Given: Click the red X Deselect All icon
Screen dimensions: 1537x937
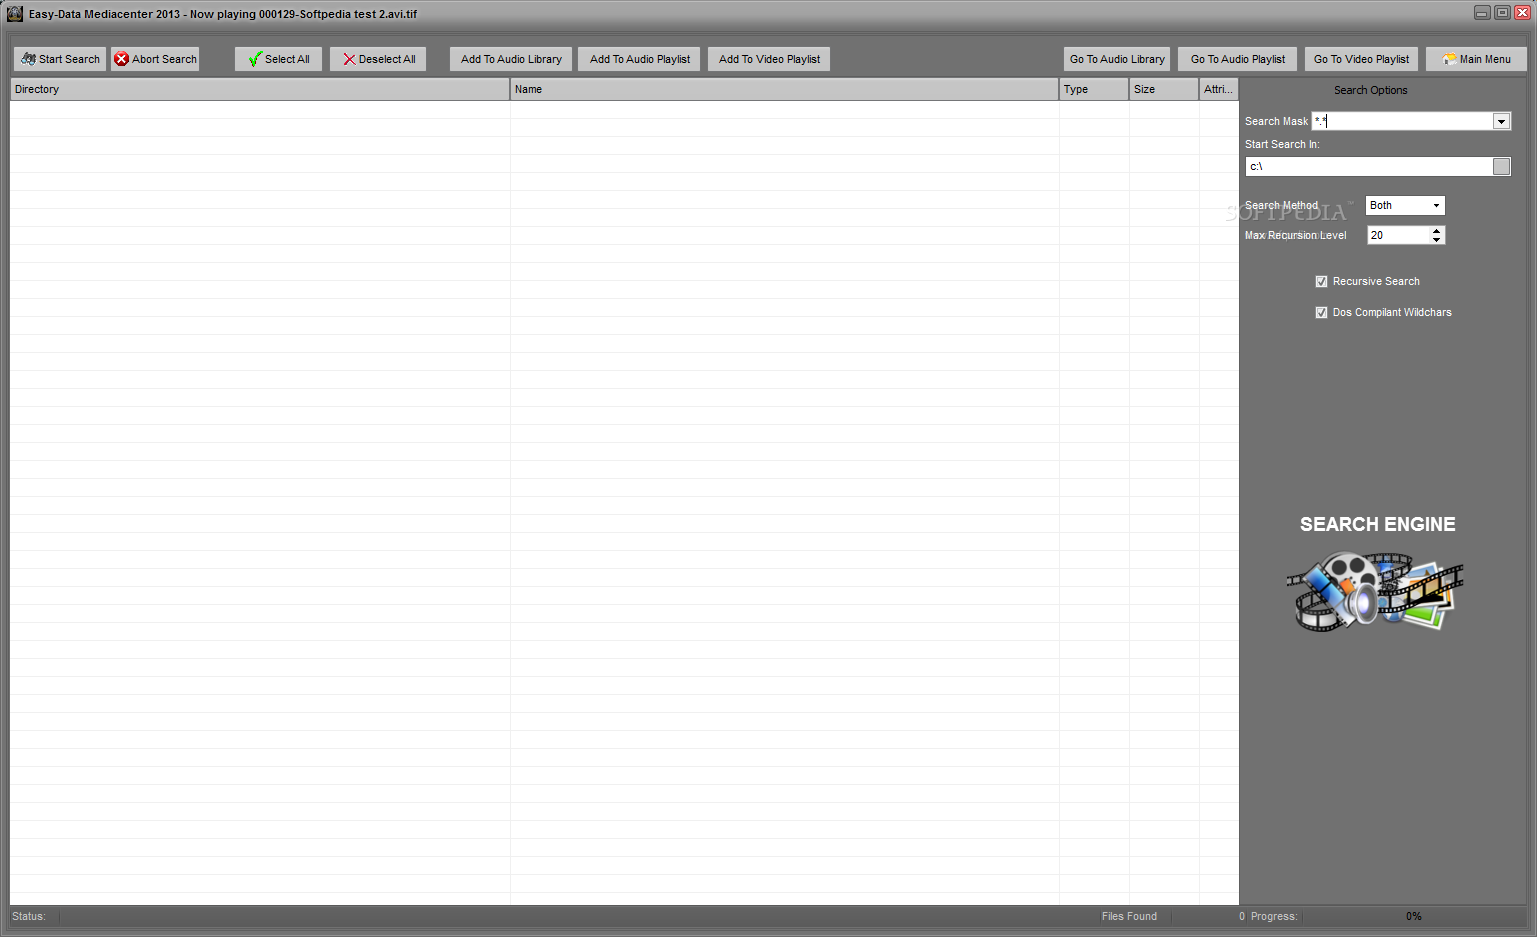Looking at the screenshot, I should tap(349, 59).
